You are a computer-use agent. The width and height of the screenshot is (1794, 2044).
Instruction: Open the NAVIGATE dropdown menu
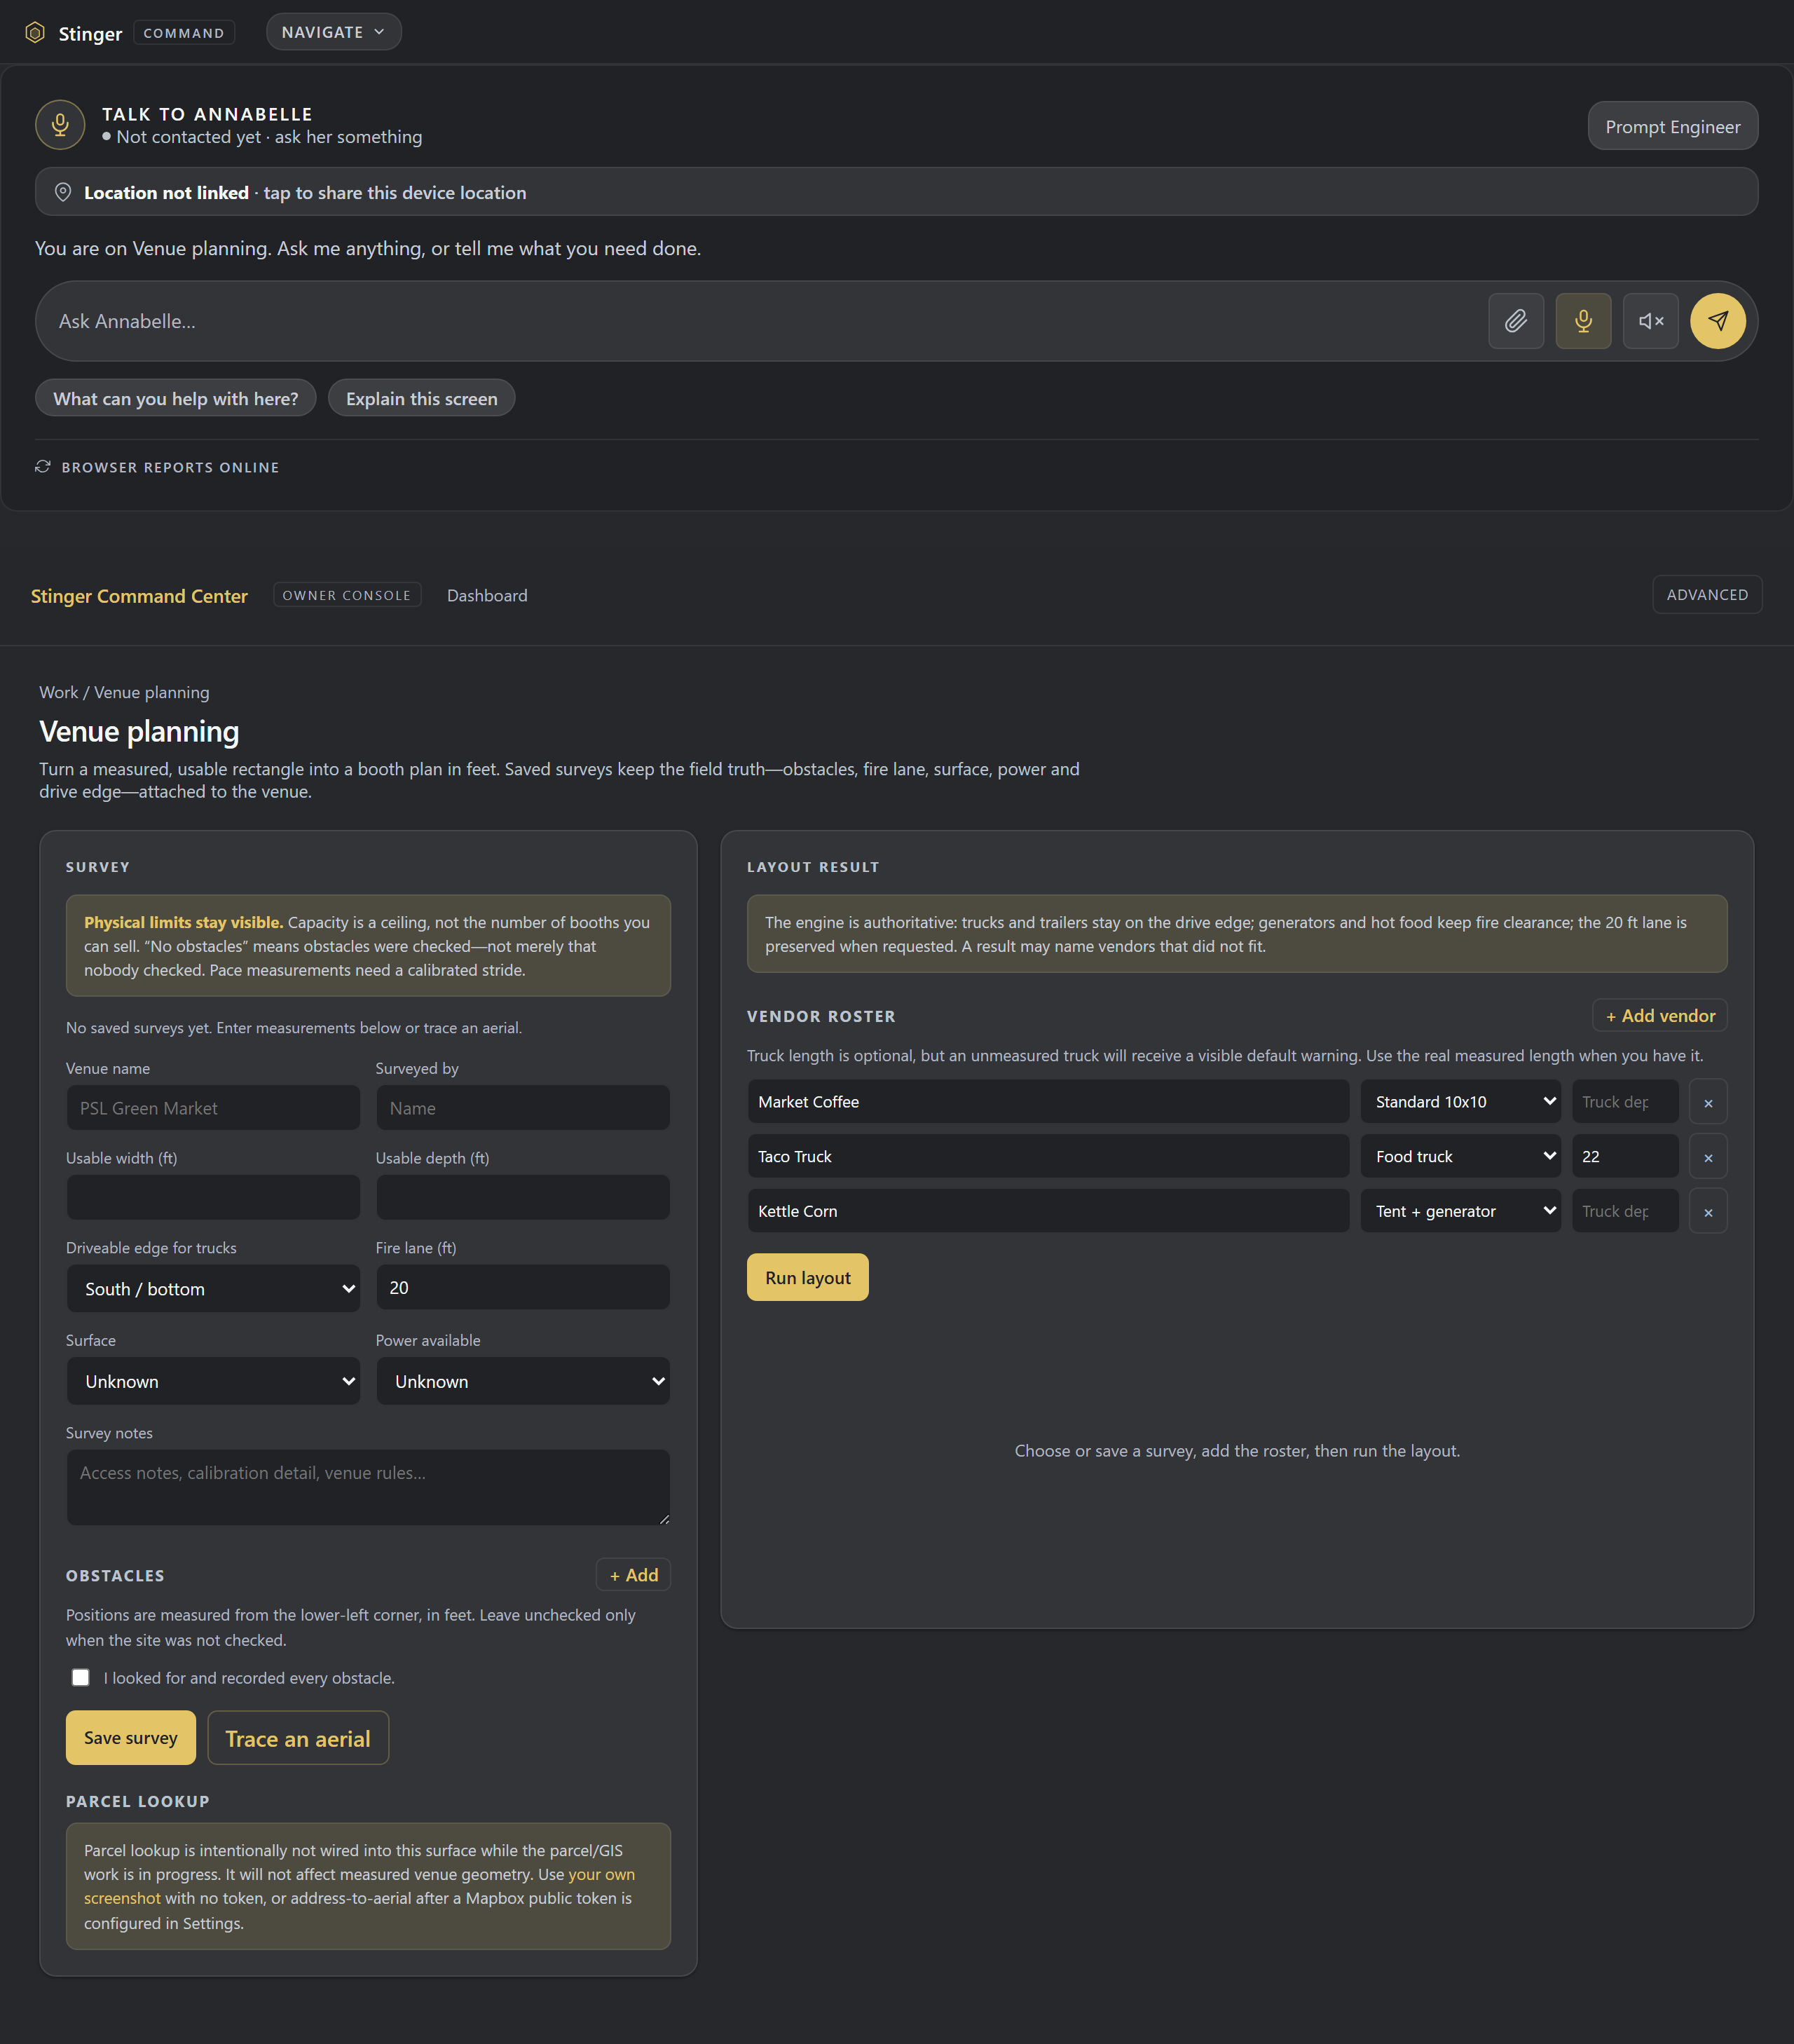(333, 32)
